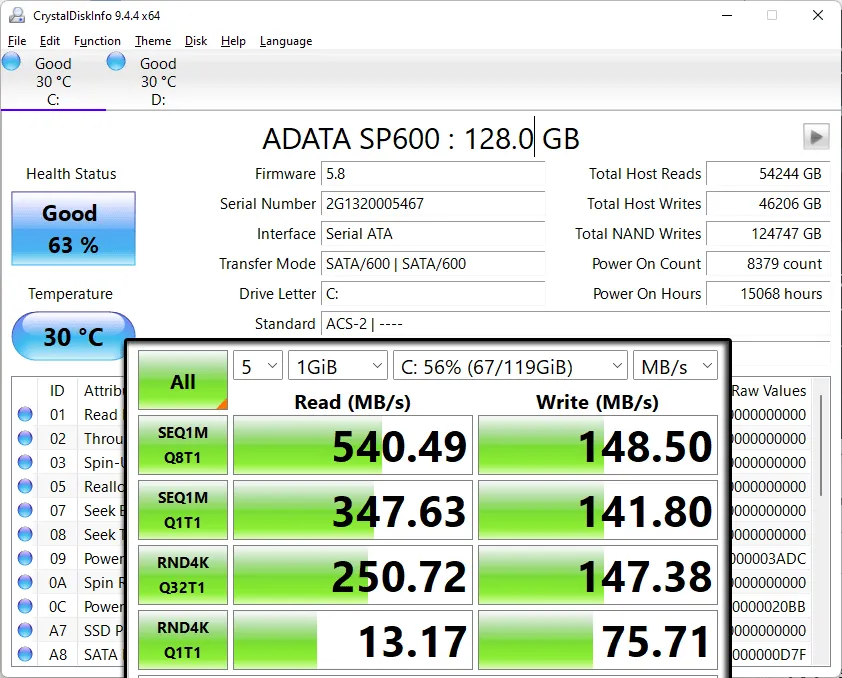
Task: Click the SEQ1M Q8T1 read result 540.49
Action: (353, 445)
